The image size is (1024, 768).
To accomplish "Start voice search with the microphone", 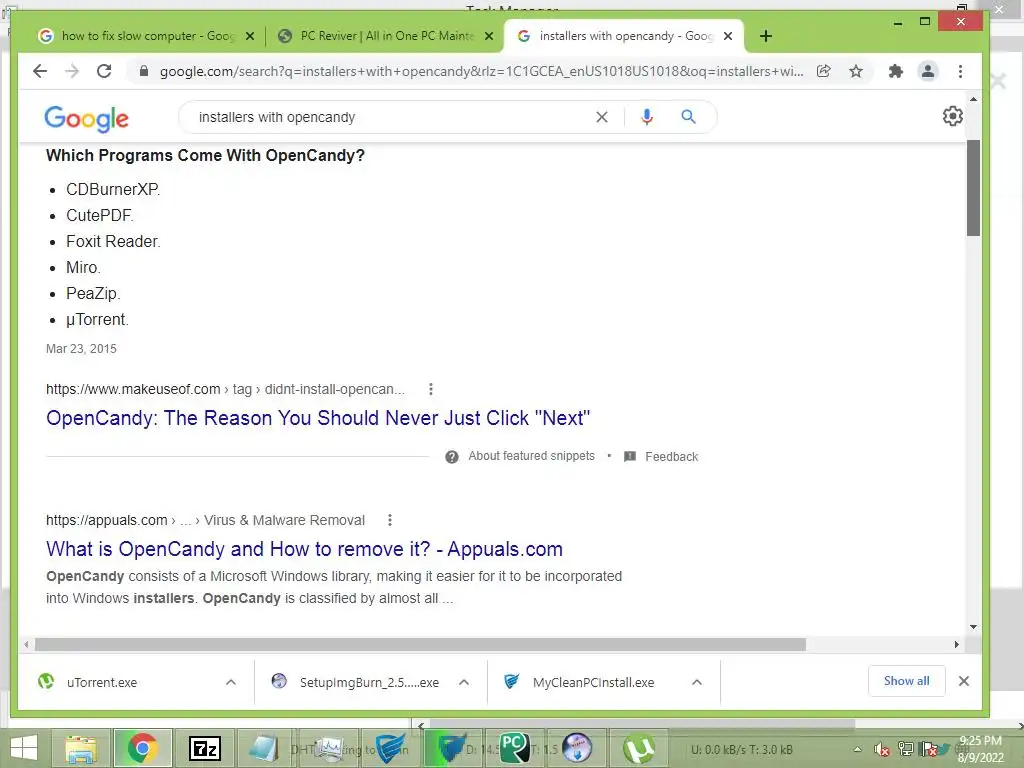I will 647,117.
